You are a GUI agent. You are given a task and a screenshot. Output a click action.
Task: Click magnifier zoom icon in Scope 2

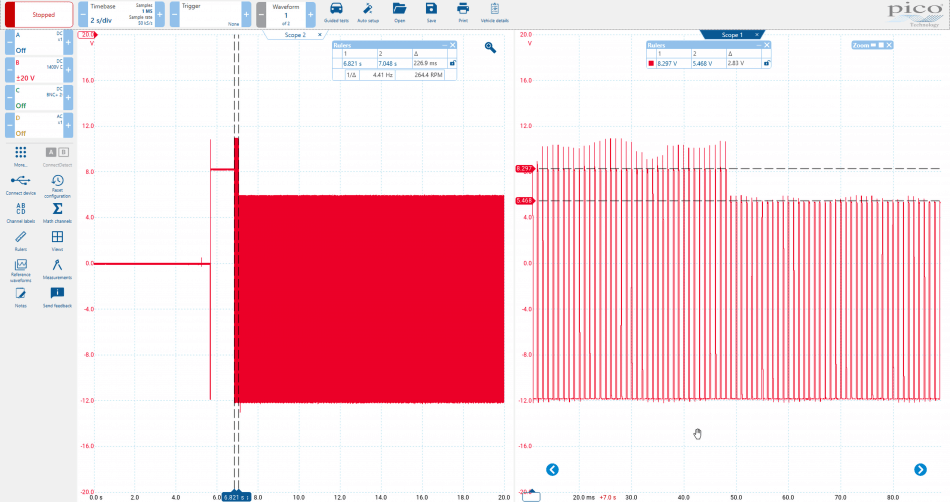coord(490,47)
